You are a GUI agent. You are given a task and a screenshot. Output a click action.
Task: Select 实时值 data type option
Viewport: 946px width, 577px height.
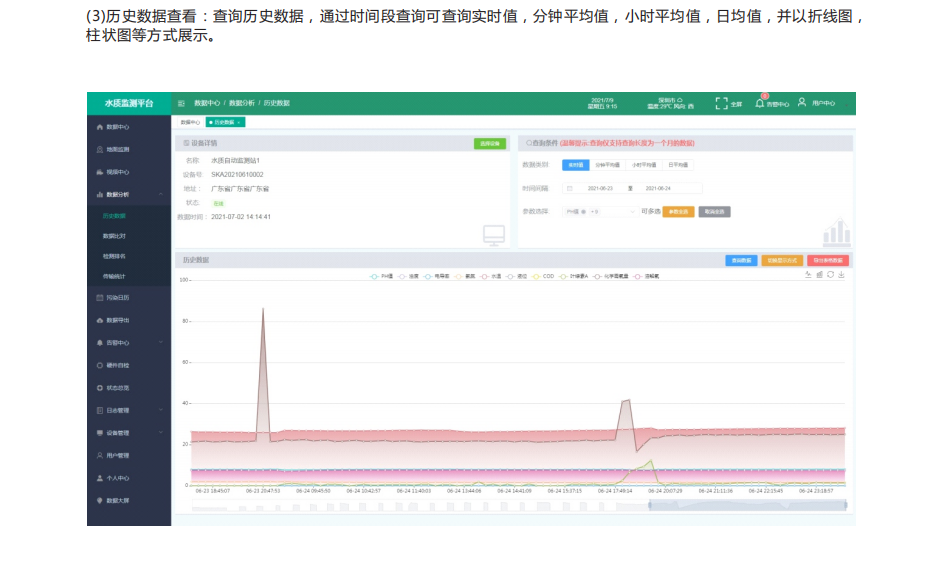pos(576,165)
